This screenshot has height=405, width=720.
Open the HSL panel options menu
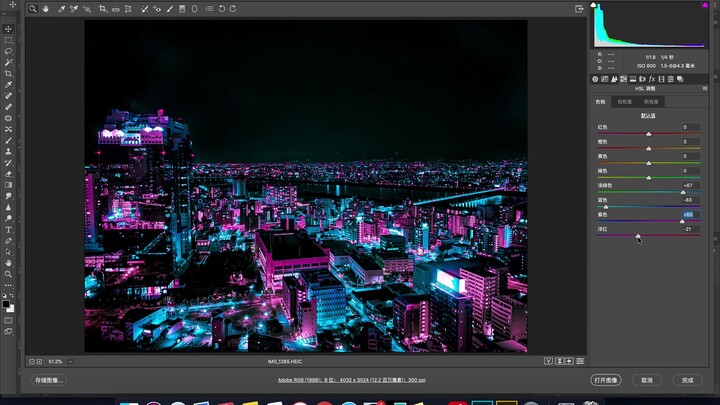pyautogui.click(x=705, y=89)
